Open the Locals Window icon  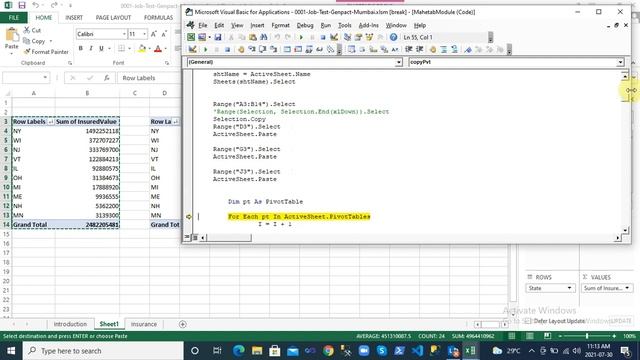point(287,49)
